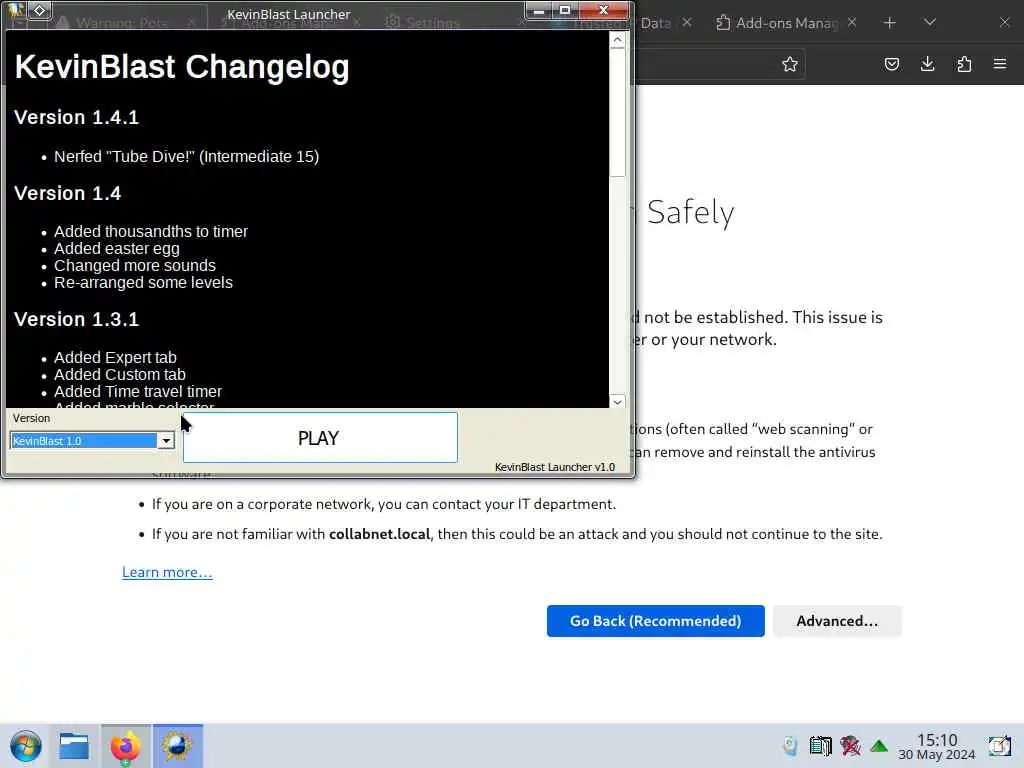Click the 'Added Custom tab' entry
Viewport: 1024px width, 768px height.
tap(120, 375)
